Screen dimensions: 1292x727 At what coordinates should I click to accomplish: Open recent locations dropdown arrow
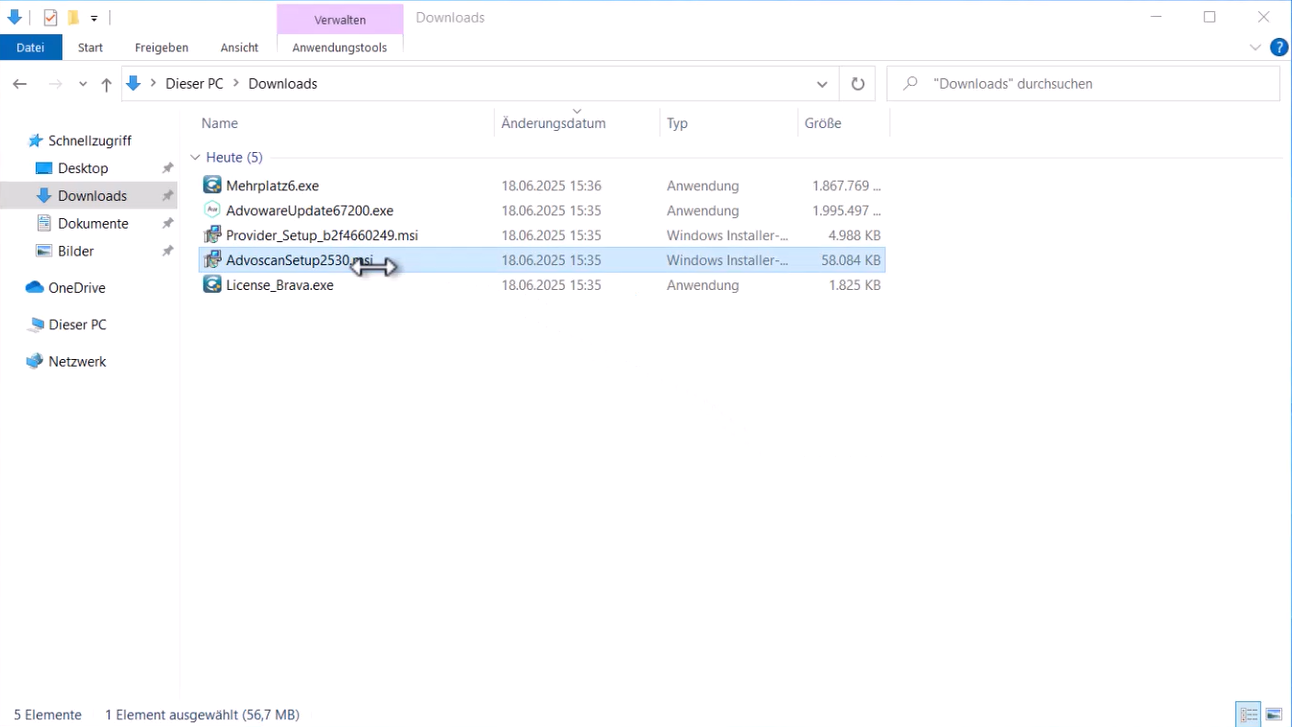pyautogui.click(x=82, y=84)
